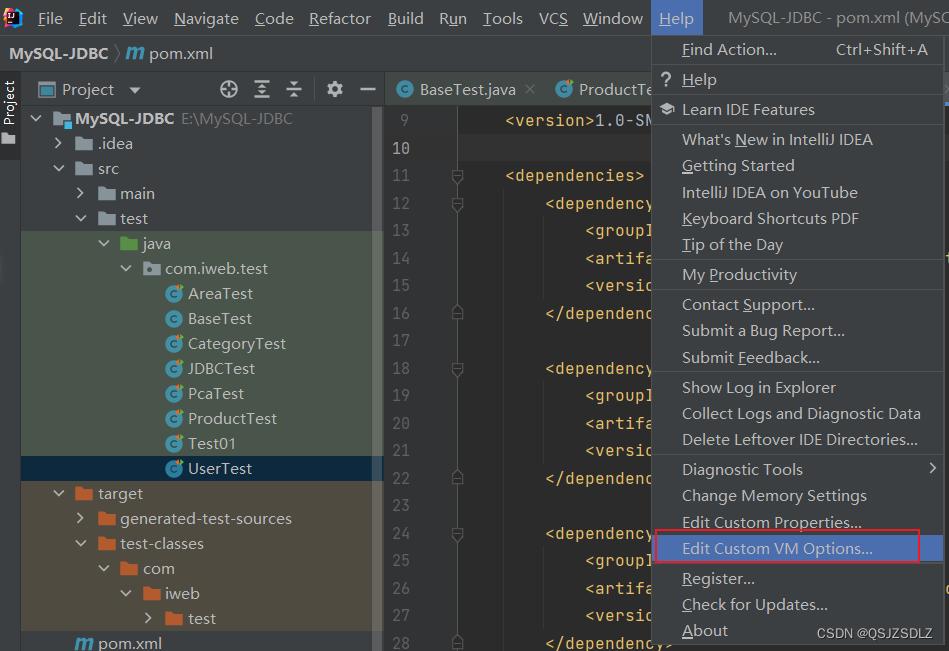Viewport: 949px width, 651px height.
Task: Click the JDBCTest class icon
Action: point(174,368)
